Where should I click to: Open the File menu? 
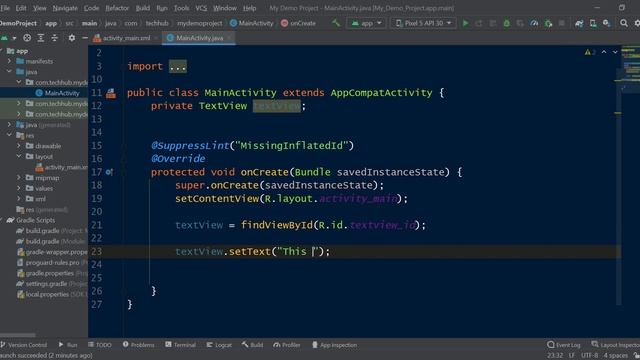5,8
